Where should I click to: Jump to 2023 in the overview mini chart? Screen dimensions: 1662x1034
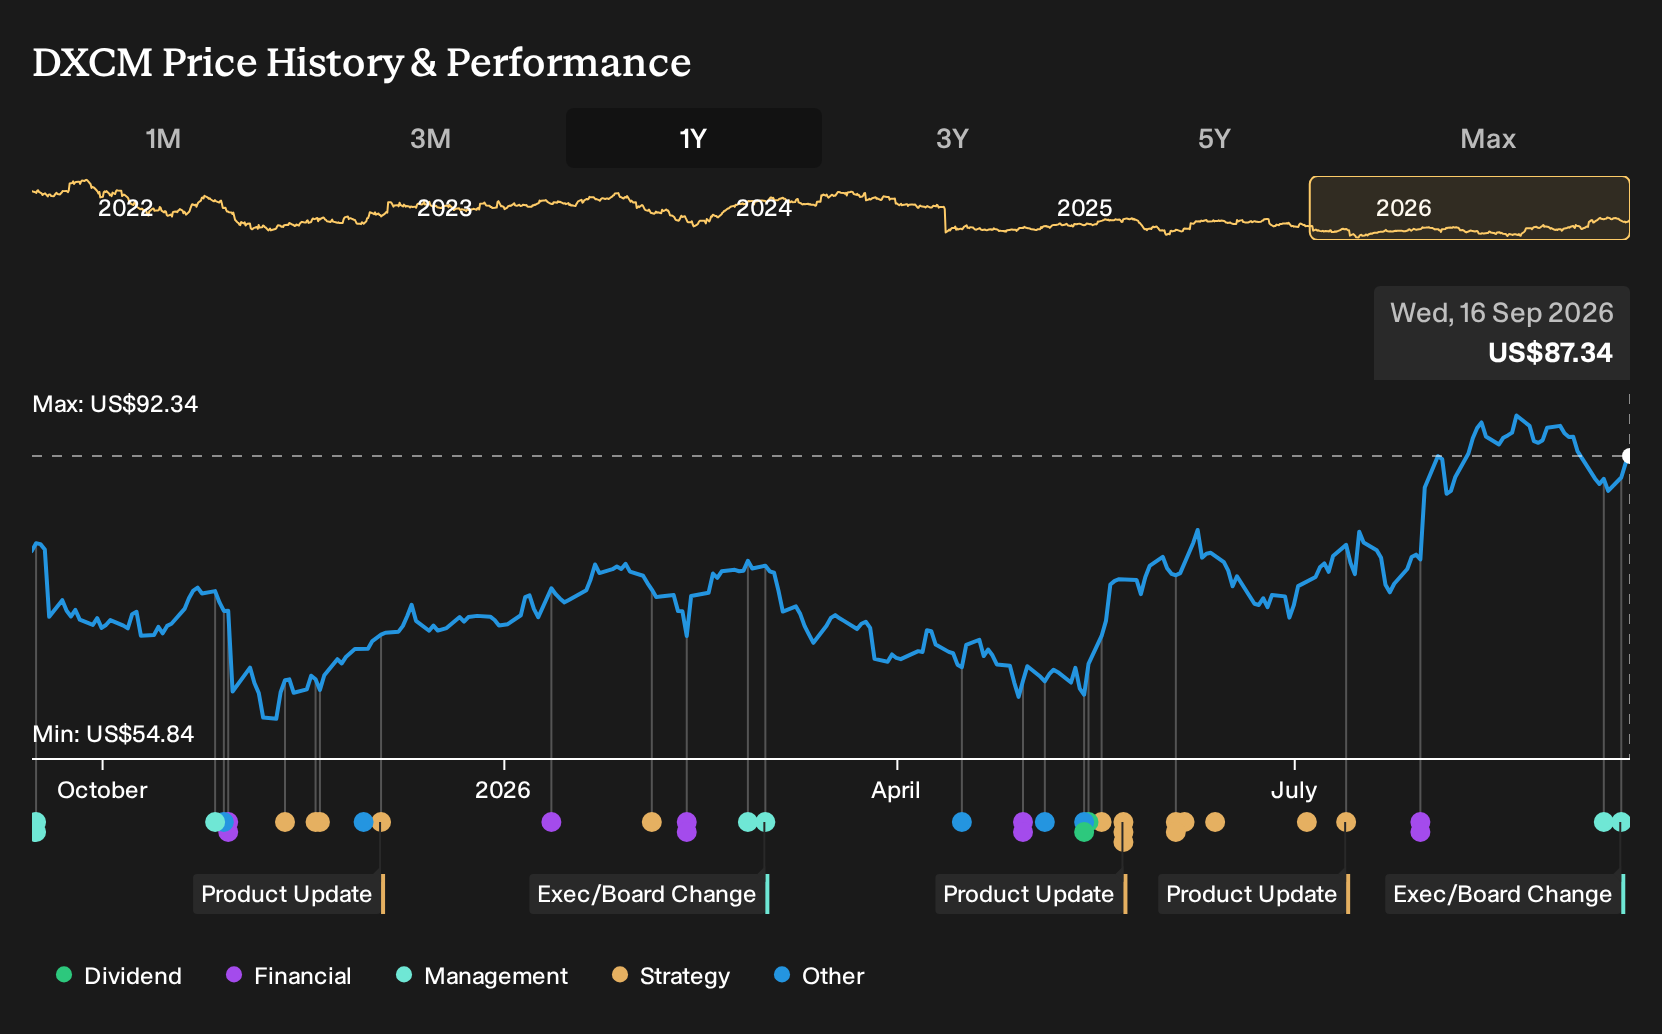point(444,208)
